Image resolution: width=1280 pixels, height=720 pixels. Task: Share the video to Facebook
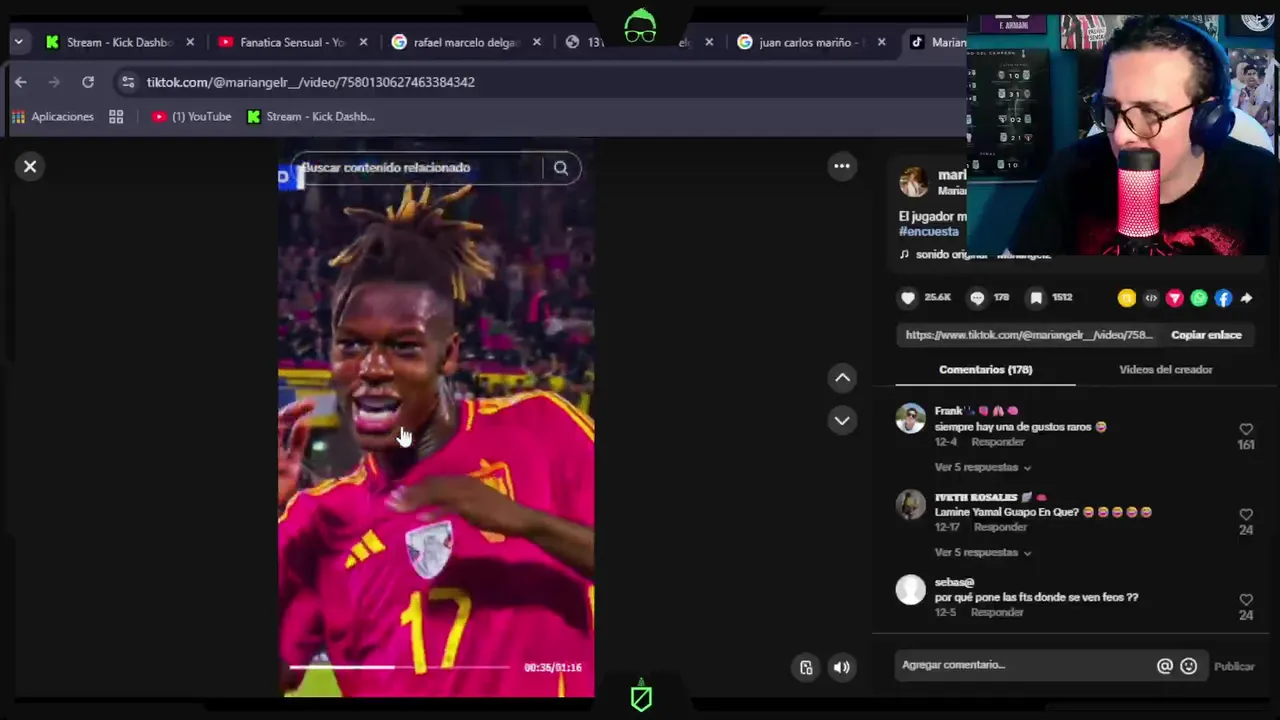coord(1223,298)
